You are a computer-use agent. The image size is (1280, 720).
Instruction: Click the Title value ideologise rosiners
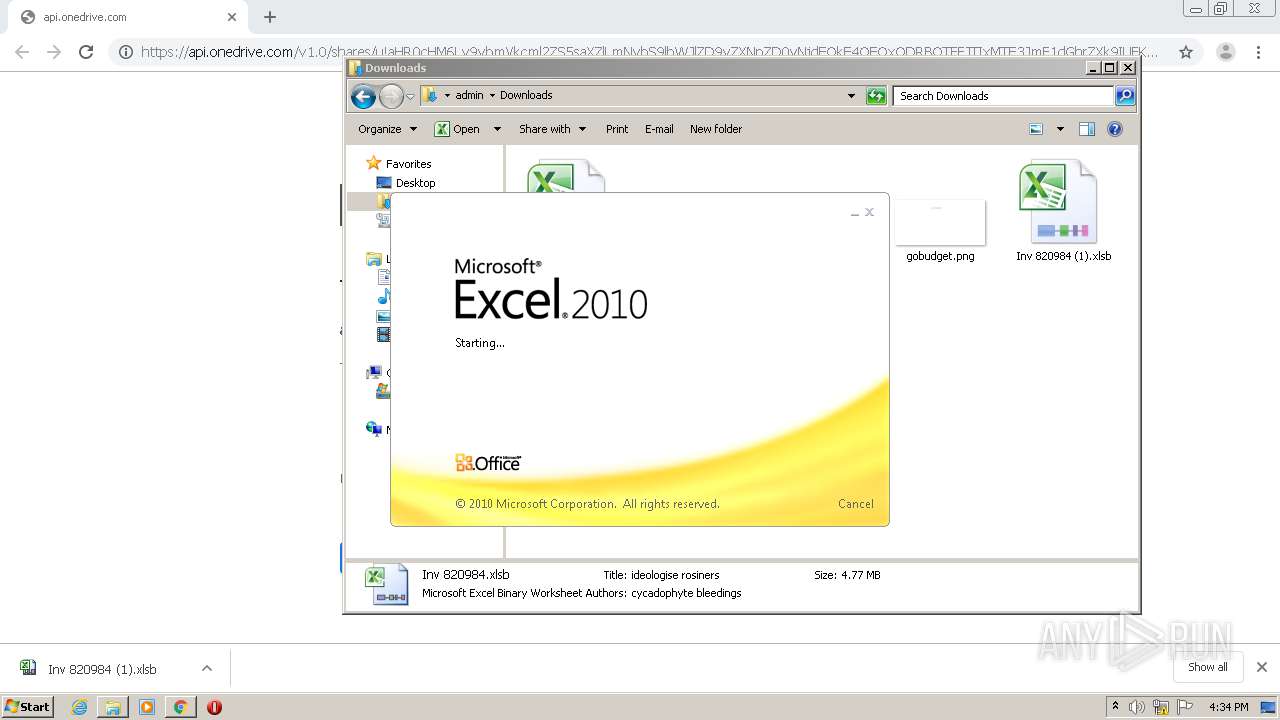click(675, 575)
